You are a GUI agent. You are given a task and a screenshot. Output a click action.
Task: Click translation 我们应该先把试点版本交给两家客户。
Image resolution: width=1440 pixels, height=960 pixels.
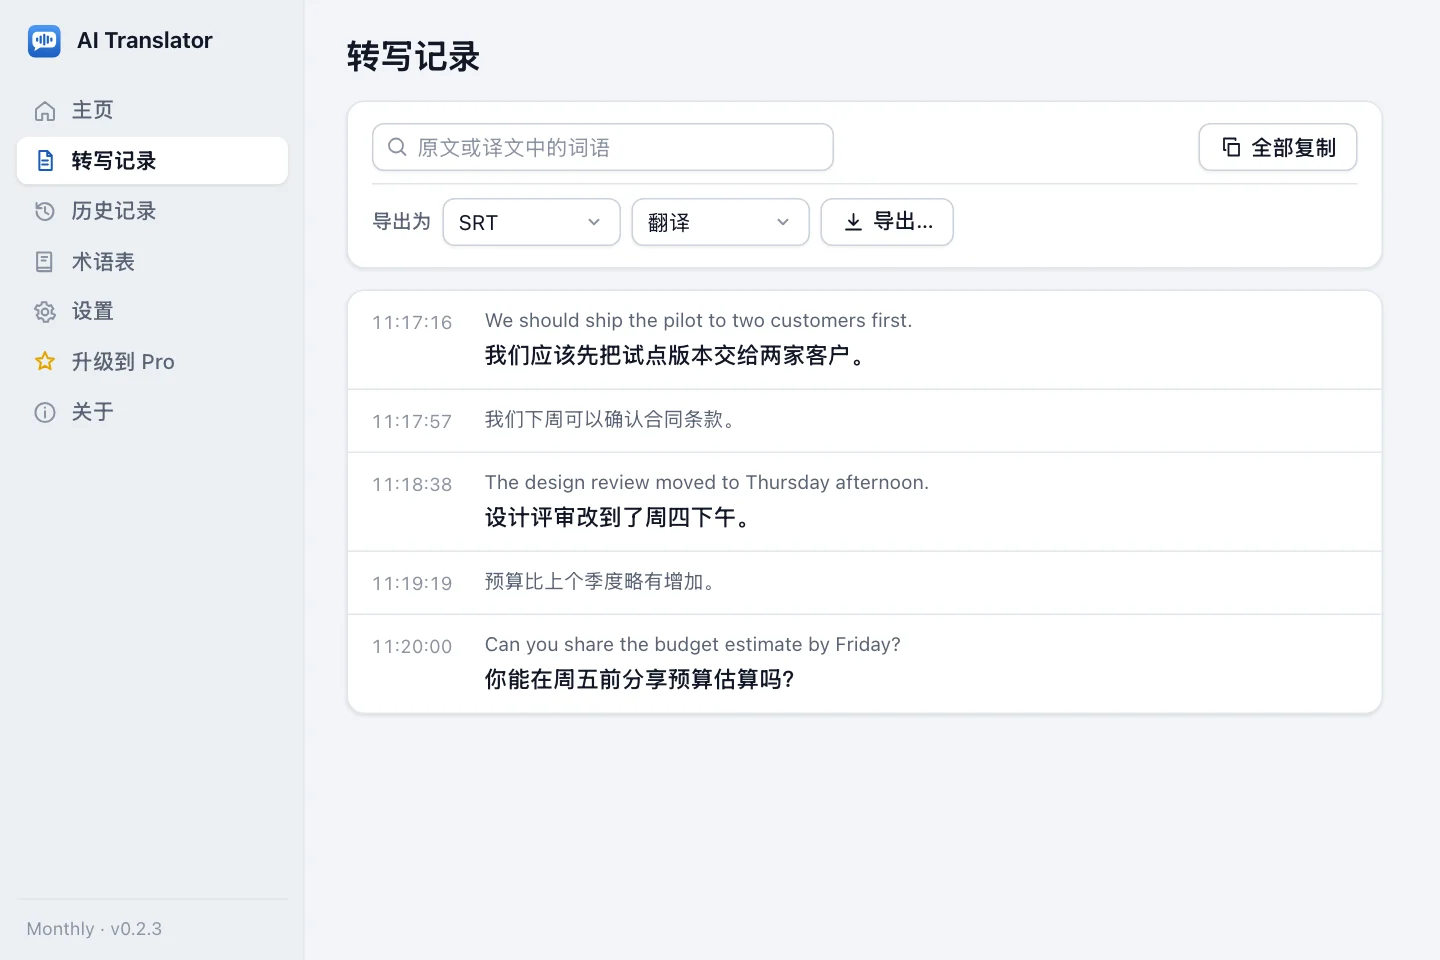(676, 355)
